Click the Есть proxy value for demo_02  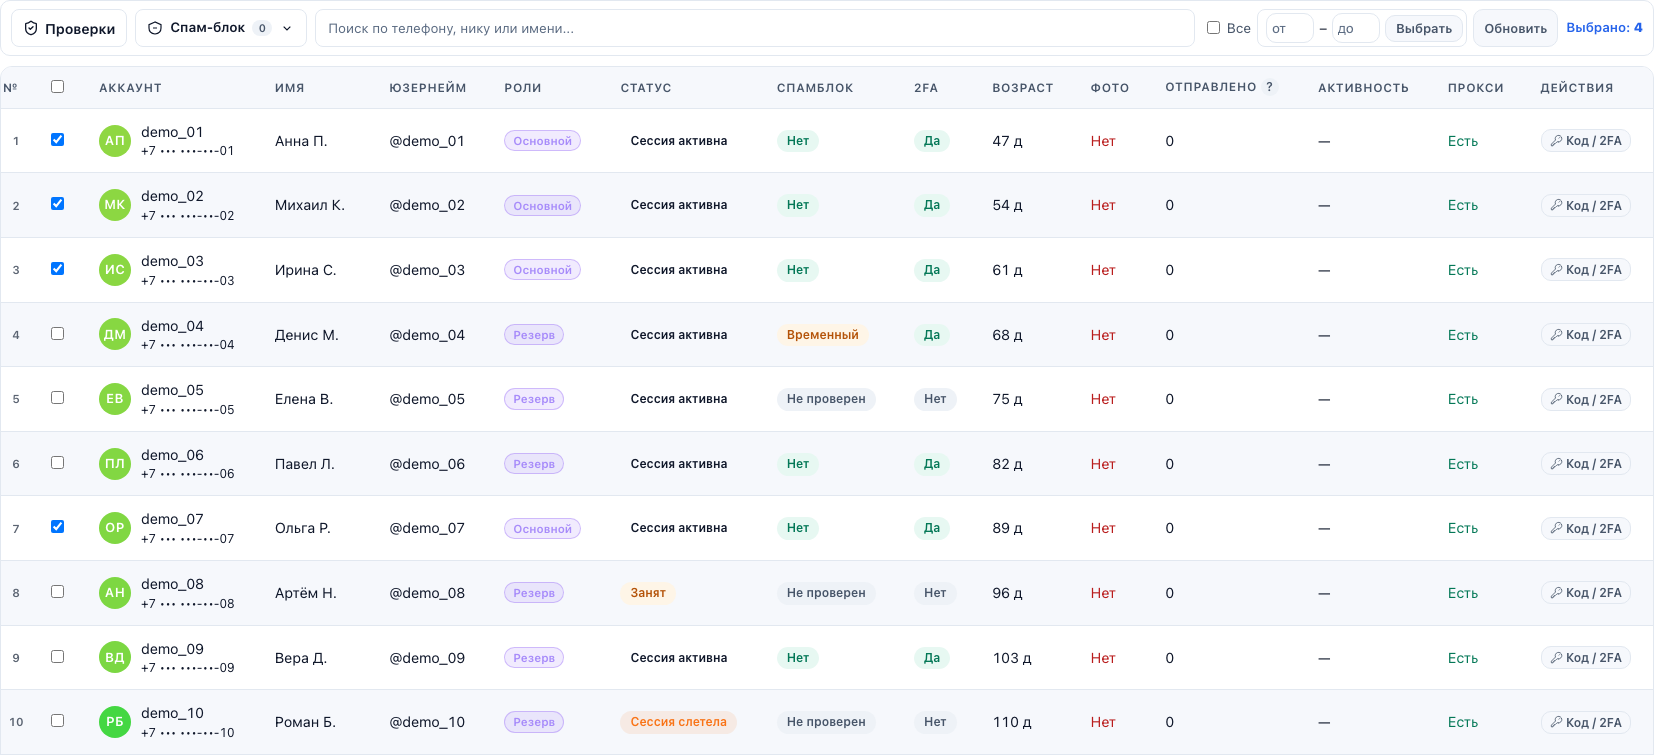[x=1463, y=205]
